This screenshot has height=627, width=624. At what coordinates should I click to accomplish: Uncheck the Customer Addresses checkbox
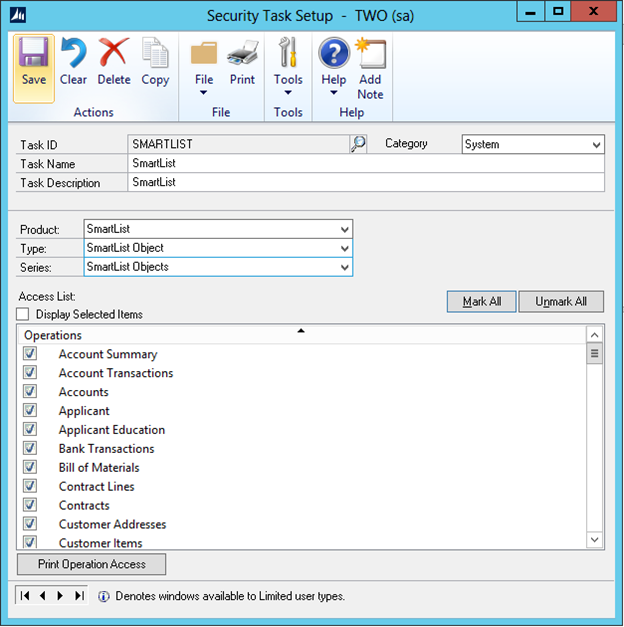point(30,523)
